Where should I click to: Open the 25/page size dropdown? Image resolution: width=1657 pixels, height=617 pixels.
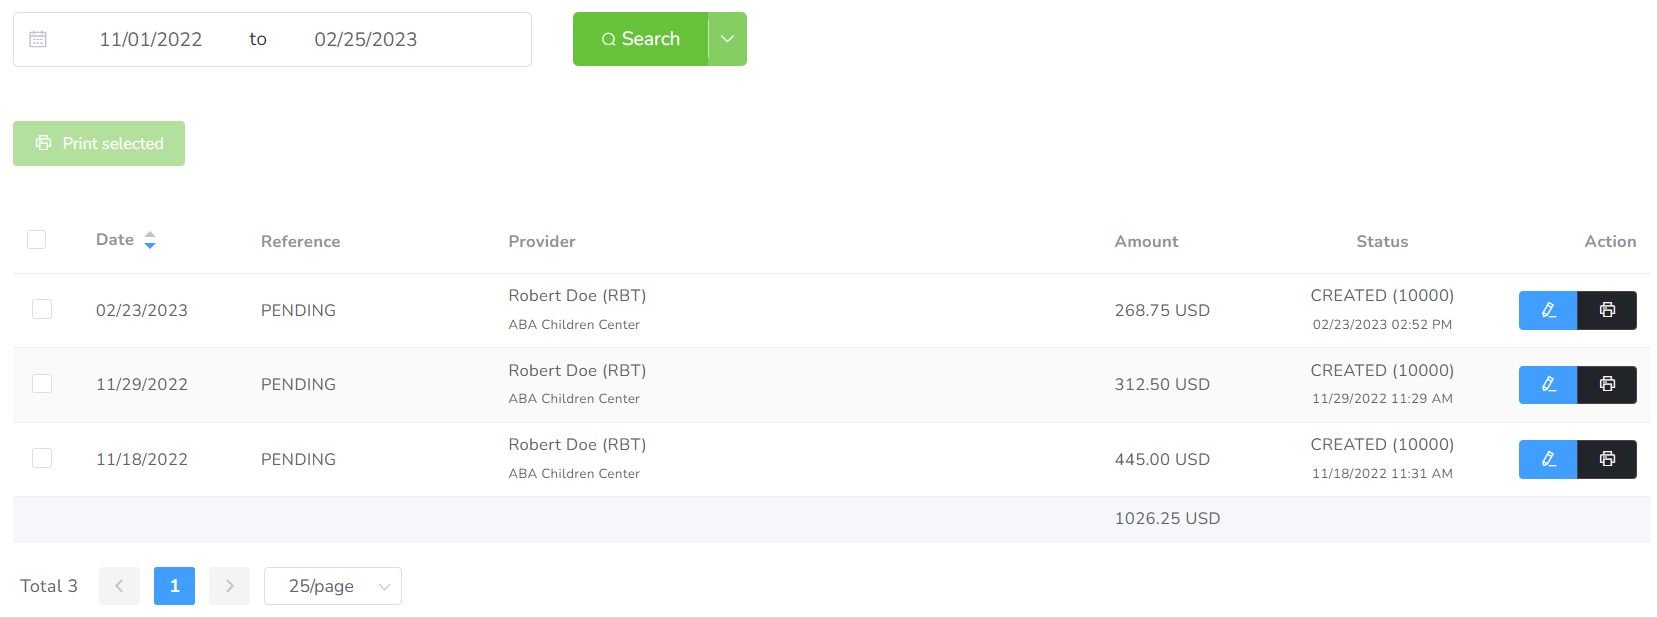pos(332,586)
